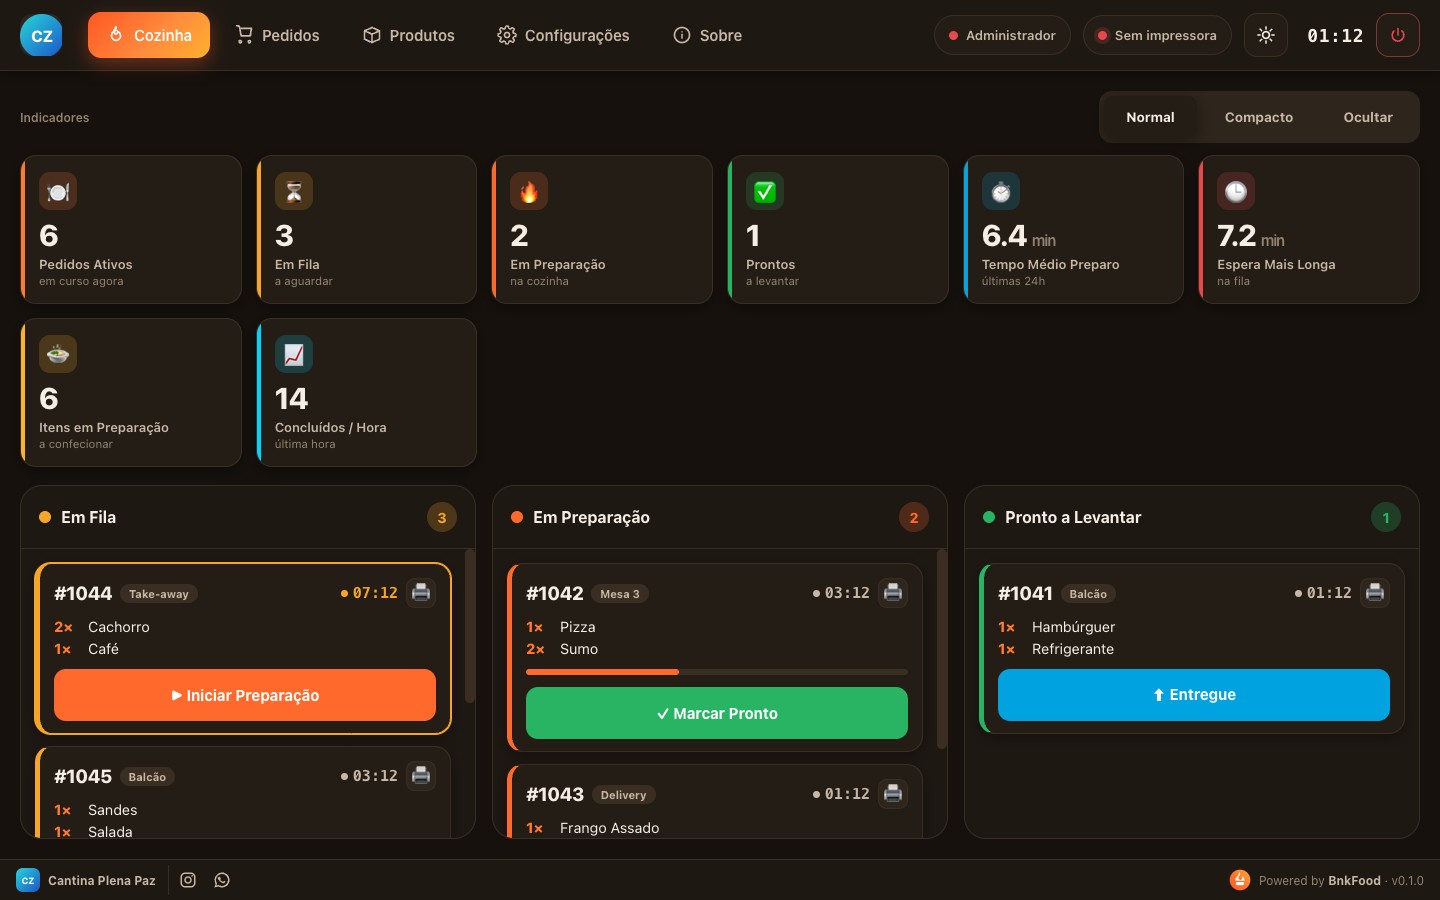Click the Cantina Plena Paz footer name
The image size is (1440, 900).
tap(102, 881)
